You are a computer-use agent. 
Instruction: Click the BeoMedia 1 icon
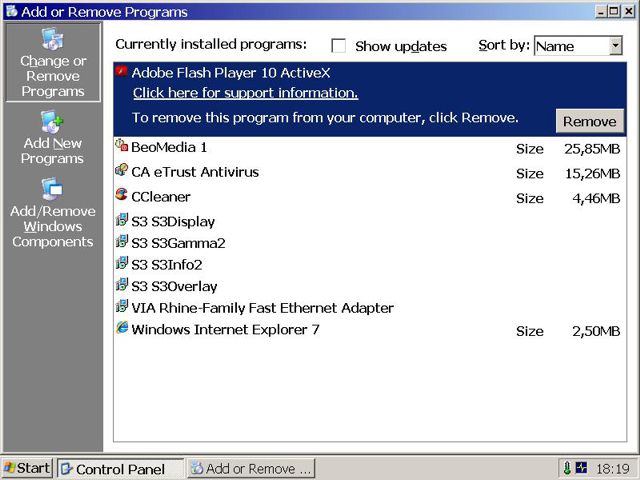click(x=121, y=145)
